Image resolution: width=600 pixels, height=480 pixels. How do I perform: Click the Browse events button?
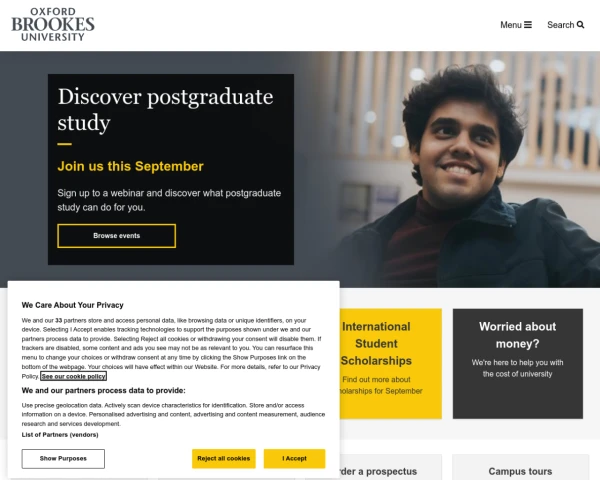point(116,236)
